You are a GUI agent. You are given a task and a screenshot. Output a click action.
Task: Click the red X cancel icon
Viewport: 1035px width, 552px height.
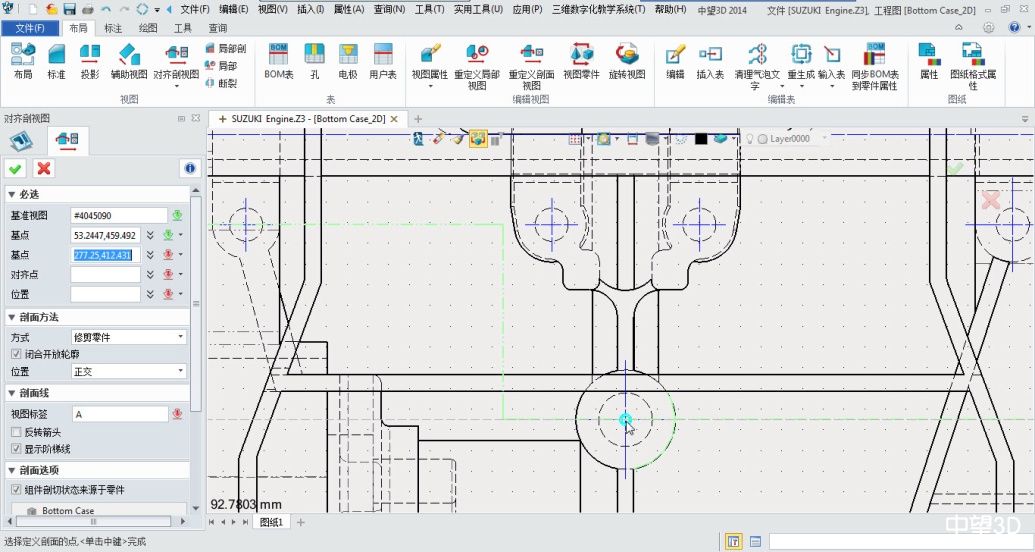pyautogui.click(x=43, y=168)
